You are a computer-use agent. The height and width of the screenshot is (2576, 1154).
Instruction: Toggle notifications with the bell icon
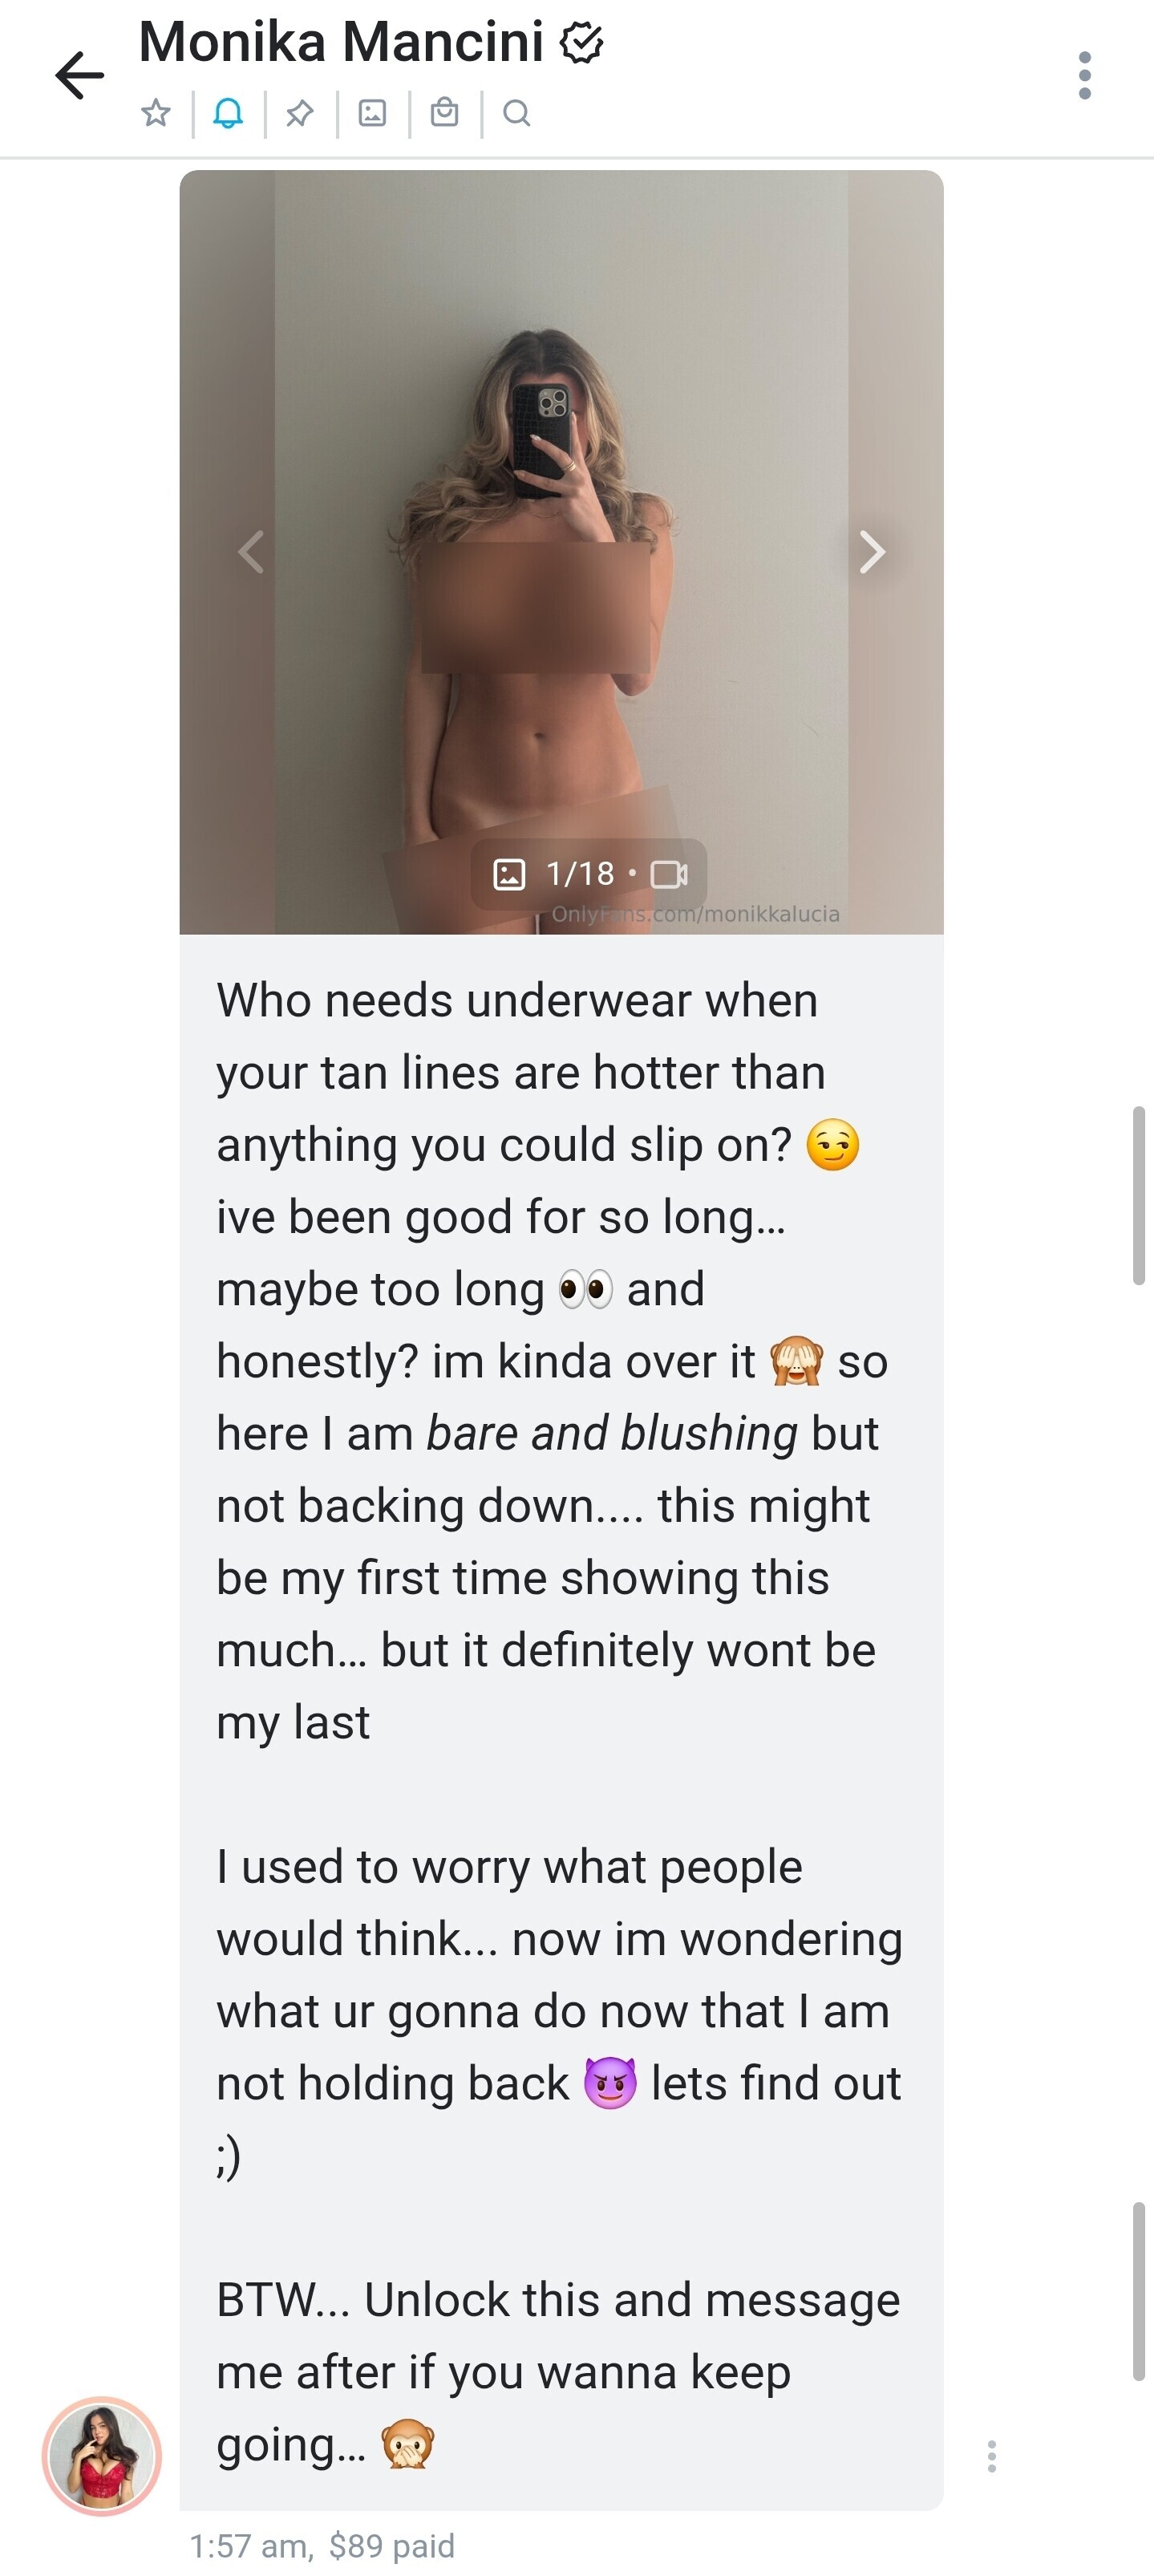(x=228, y=113)
